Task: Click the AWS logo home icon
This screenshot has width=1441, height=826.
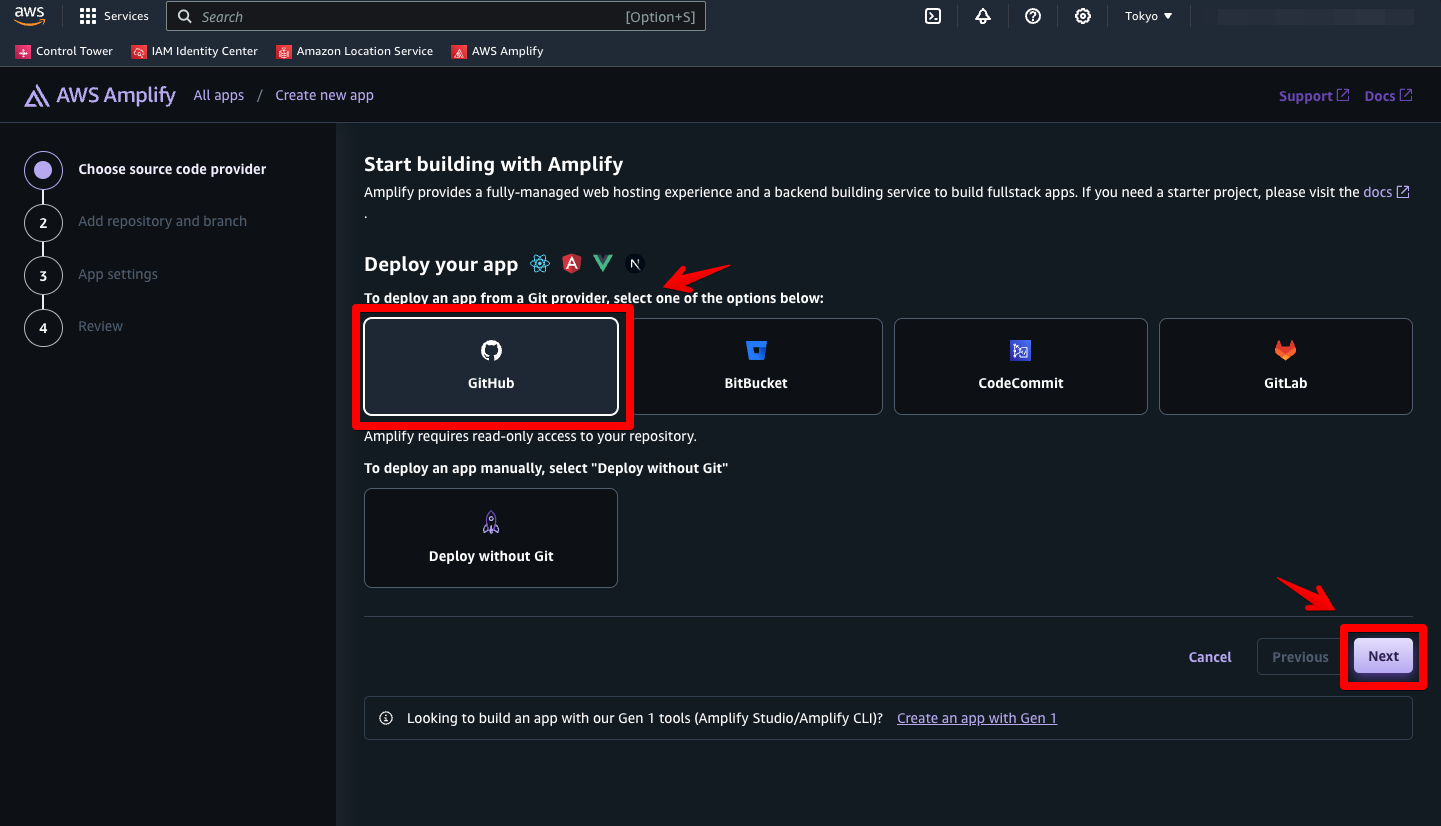Action: point(29,16)
